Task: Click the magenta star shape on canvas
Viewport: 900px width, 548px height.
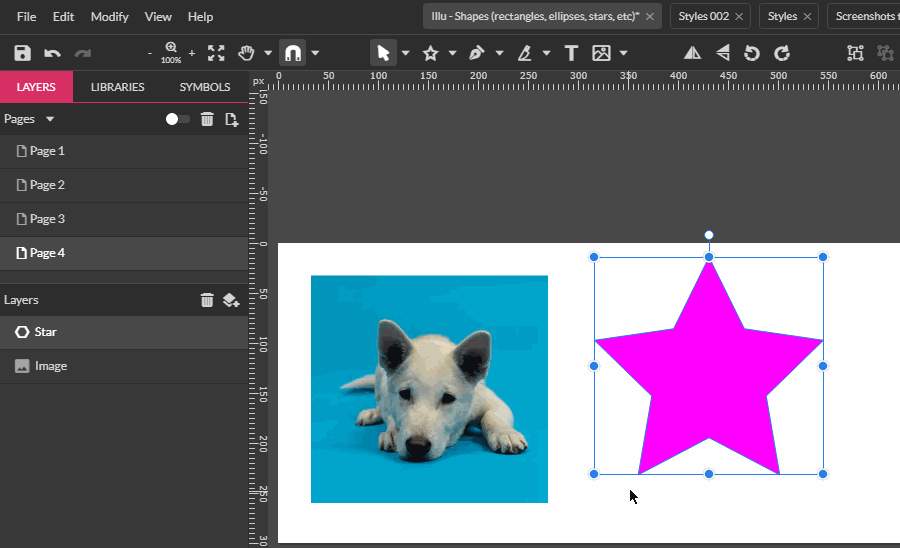Action: pyautogui.click(x=708, y=380)
